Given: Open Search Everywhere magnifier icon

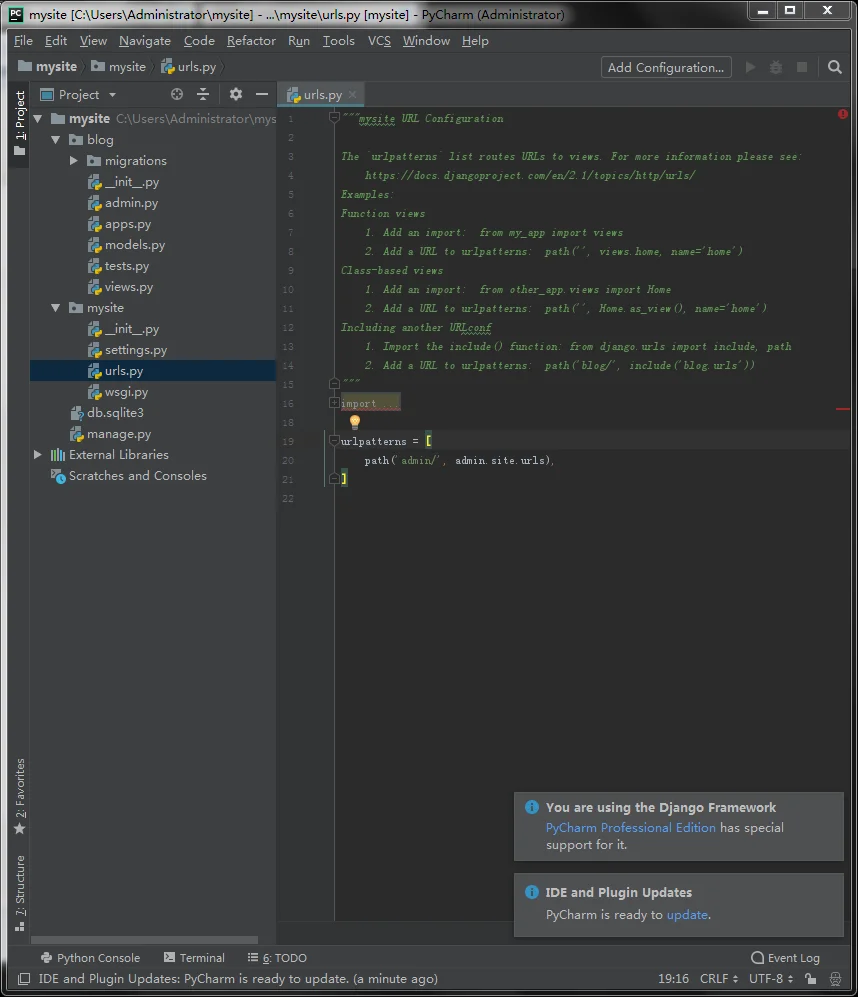Looking at the screenshot, I should tap(834, 67).
